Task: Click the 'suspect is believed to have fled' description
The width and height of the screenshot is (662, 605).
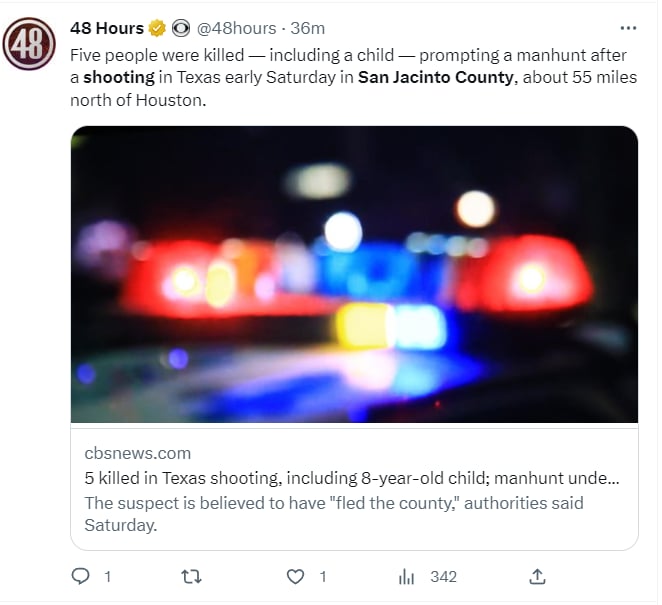Action: (334, 514)
